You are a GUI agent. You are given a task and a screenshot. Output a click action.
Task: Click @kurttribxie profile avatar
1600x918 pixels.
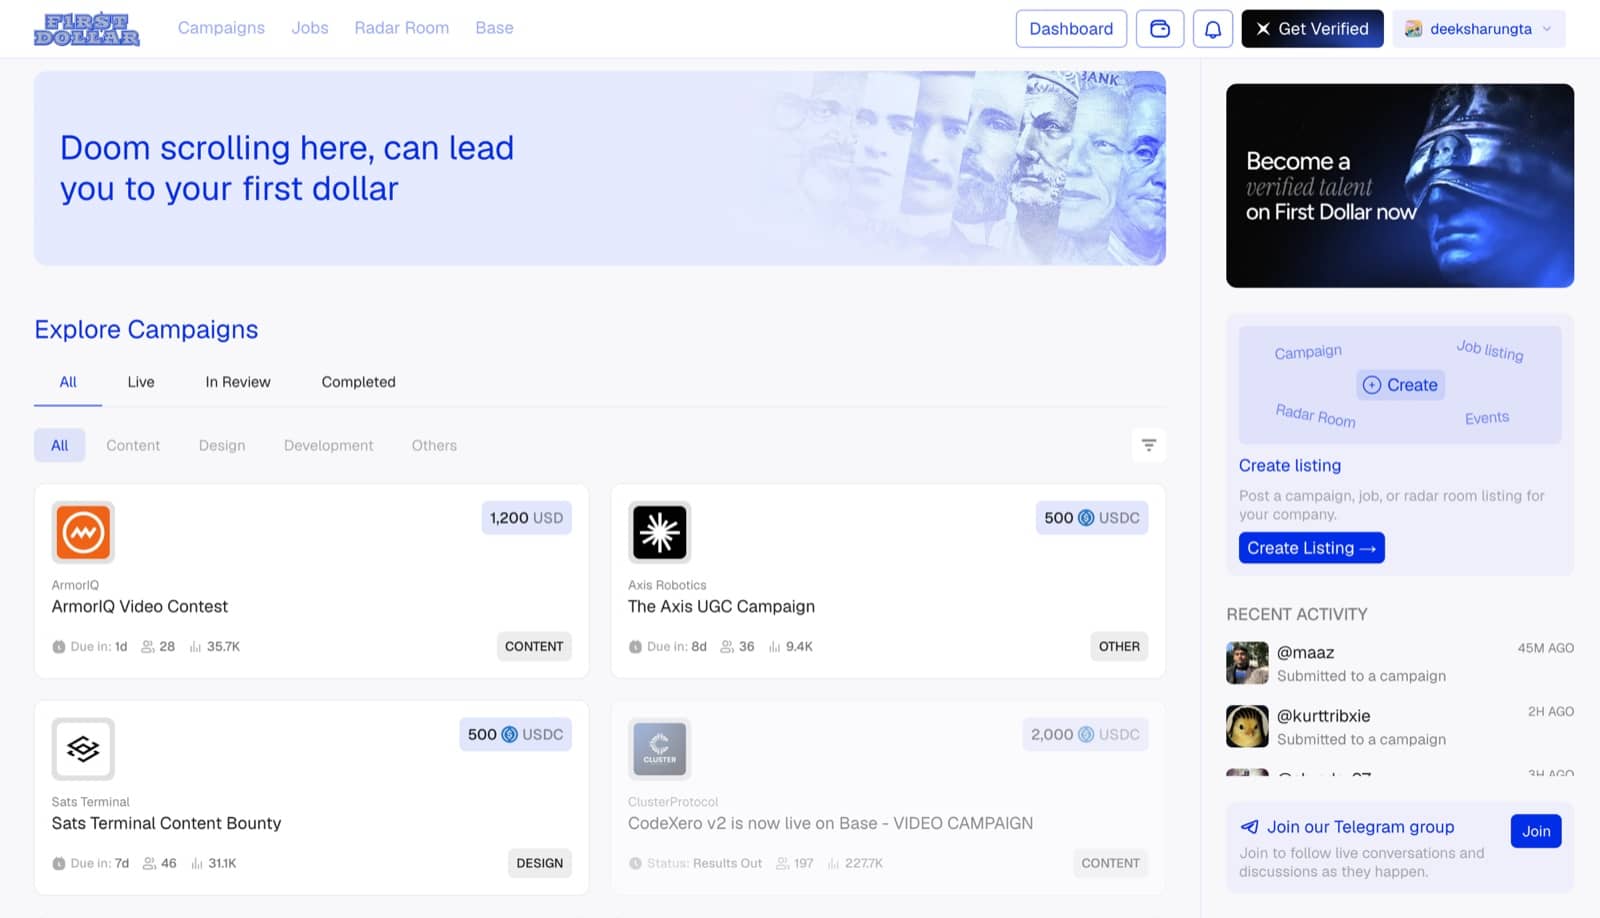click(x=1247, y=726)
